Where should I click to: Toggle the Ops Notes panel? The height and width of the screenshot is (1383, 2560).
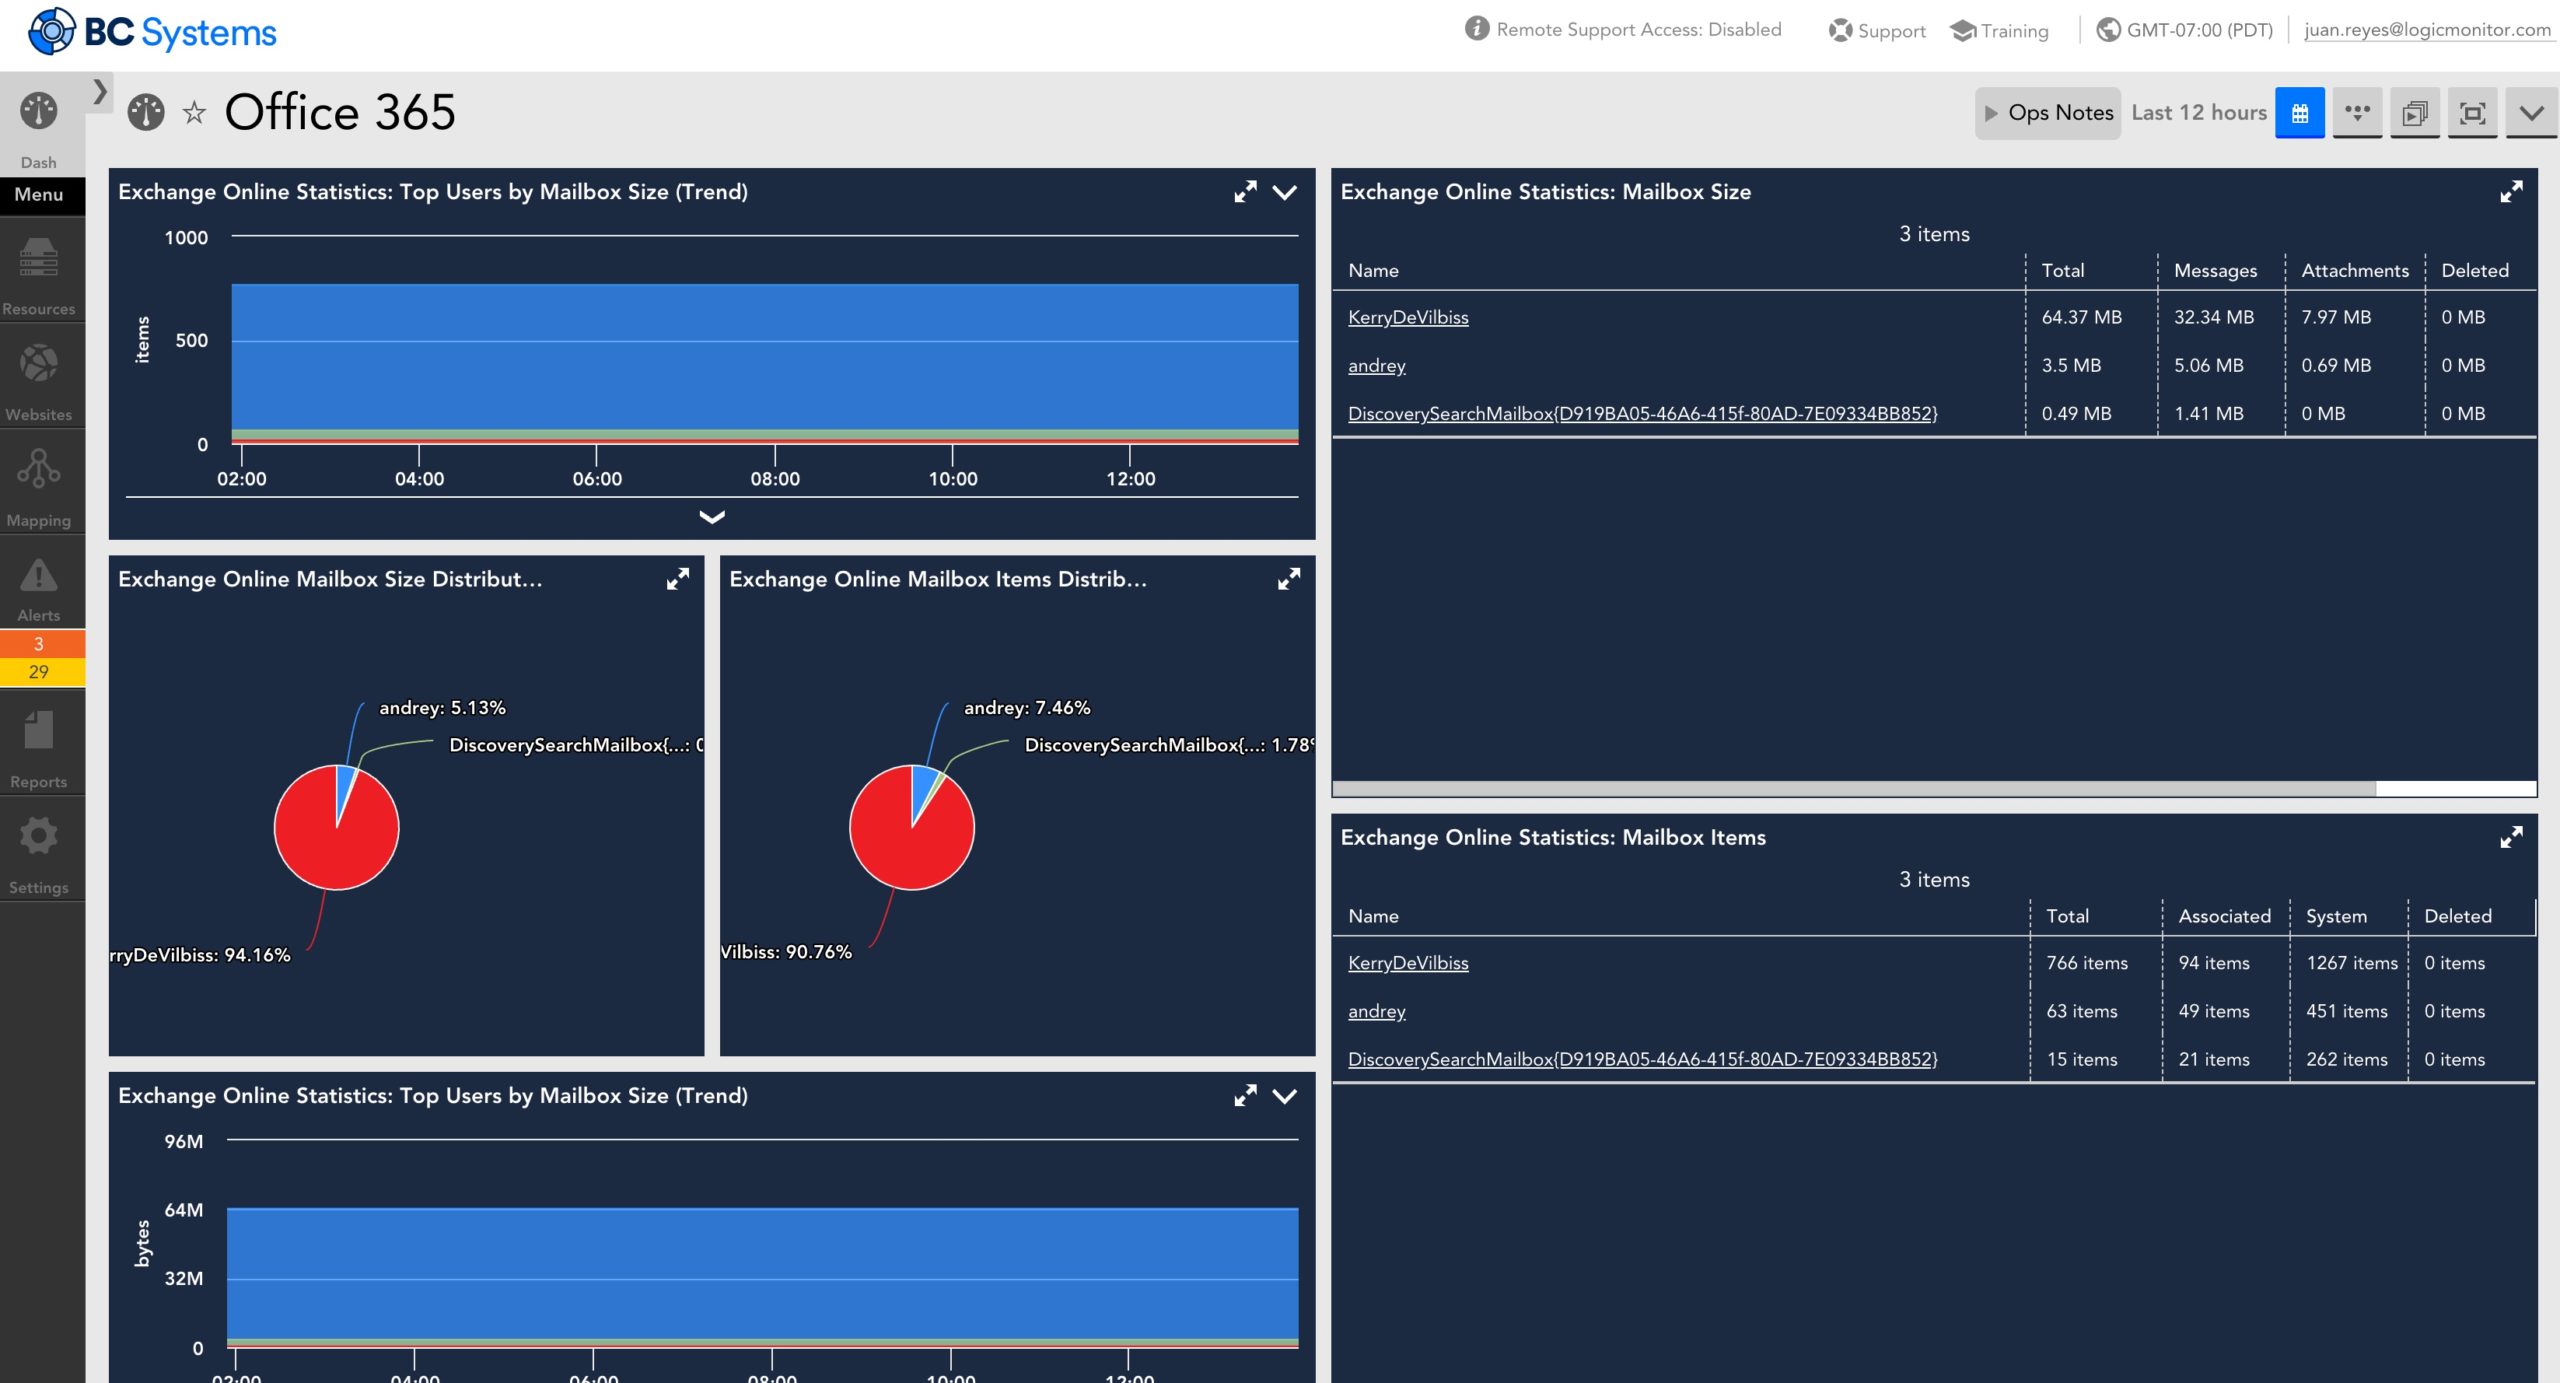click(2048, 113)
